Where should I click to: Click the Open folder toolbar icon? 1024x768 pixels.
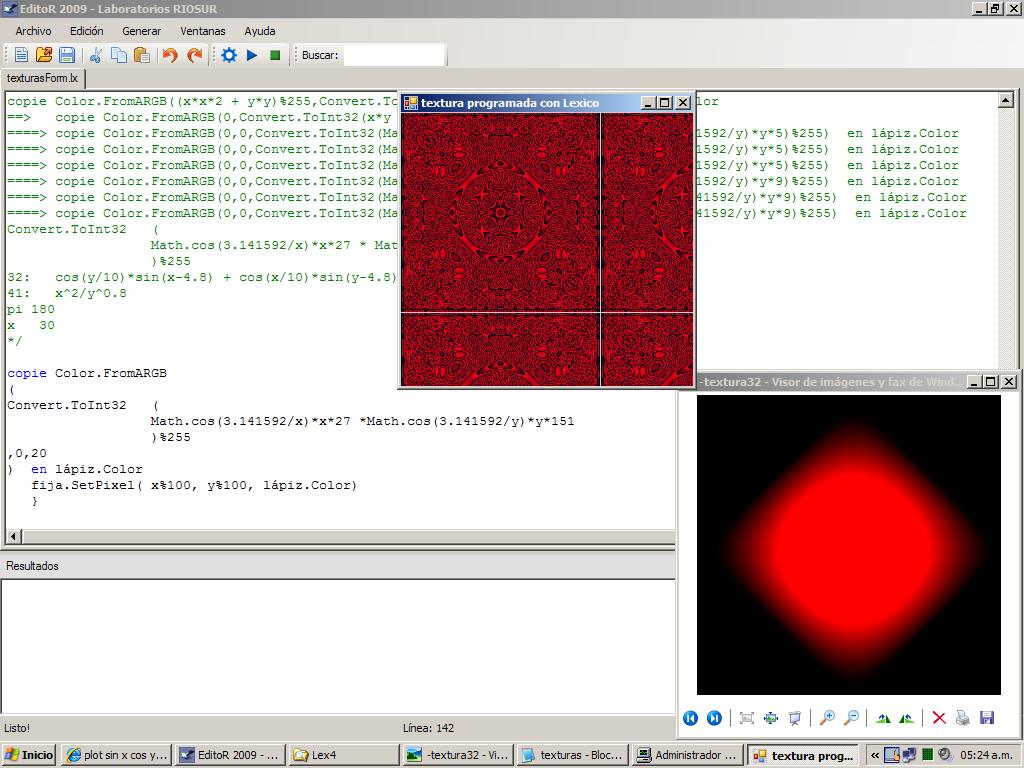click(x=44, y=55)
